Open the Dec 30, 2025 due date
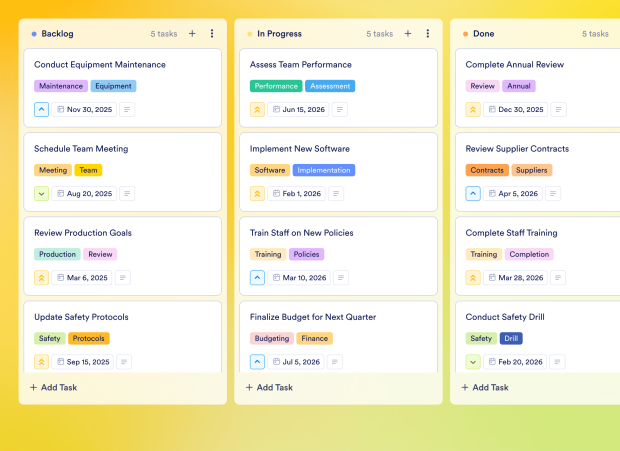Viewport: 620px width, 451px height. tap(516, 109)
